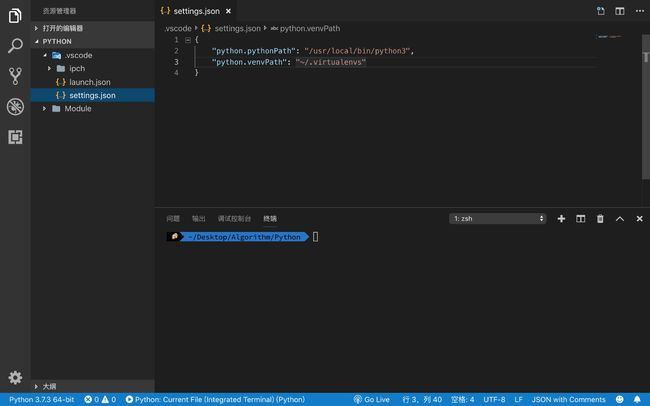Click Python: Current File debug configuration in status bar

click(215, 399)
